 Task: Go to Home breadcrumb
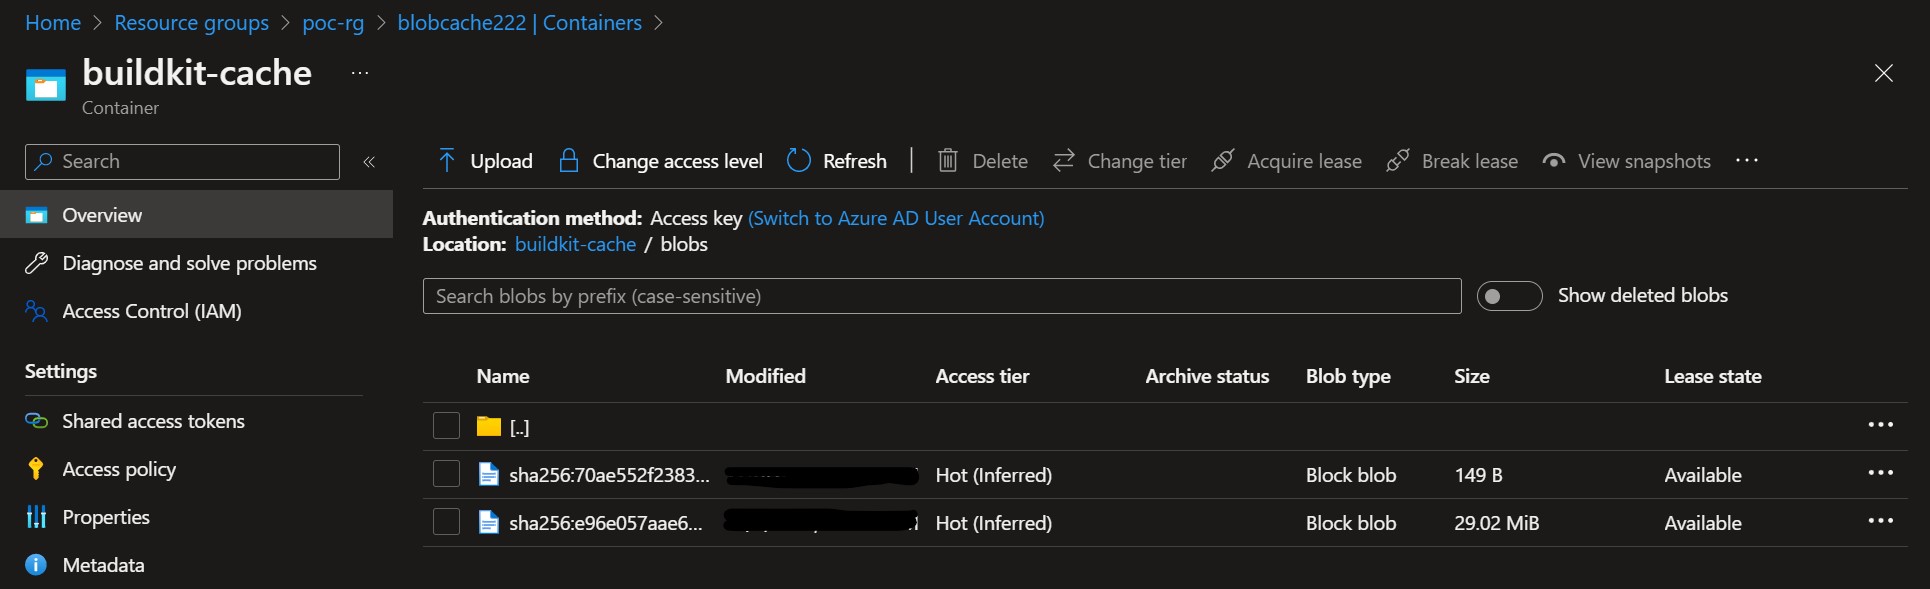53,22
